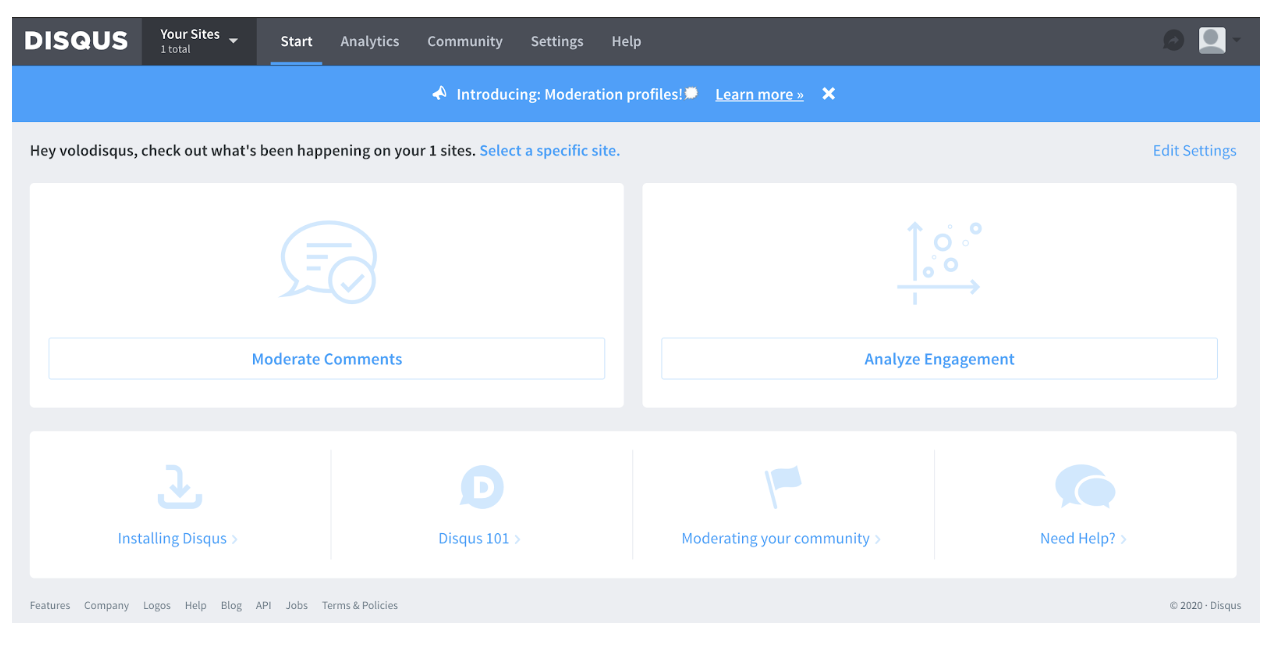Click the notifications icon in header

click(1174, 41)
